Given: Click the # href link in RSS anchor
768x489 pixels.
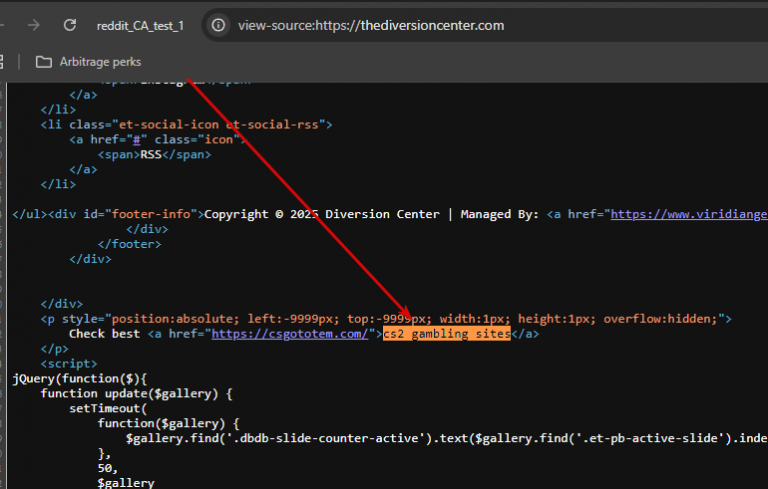Looking at the screenshot, I should click(x=137, y=140).
